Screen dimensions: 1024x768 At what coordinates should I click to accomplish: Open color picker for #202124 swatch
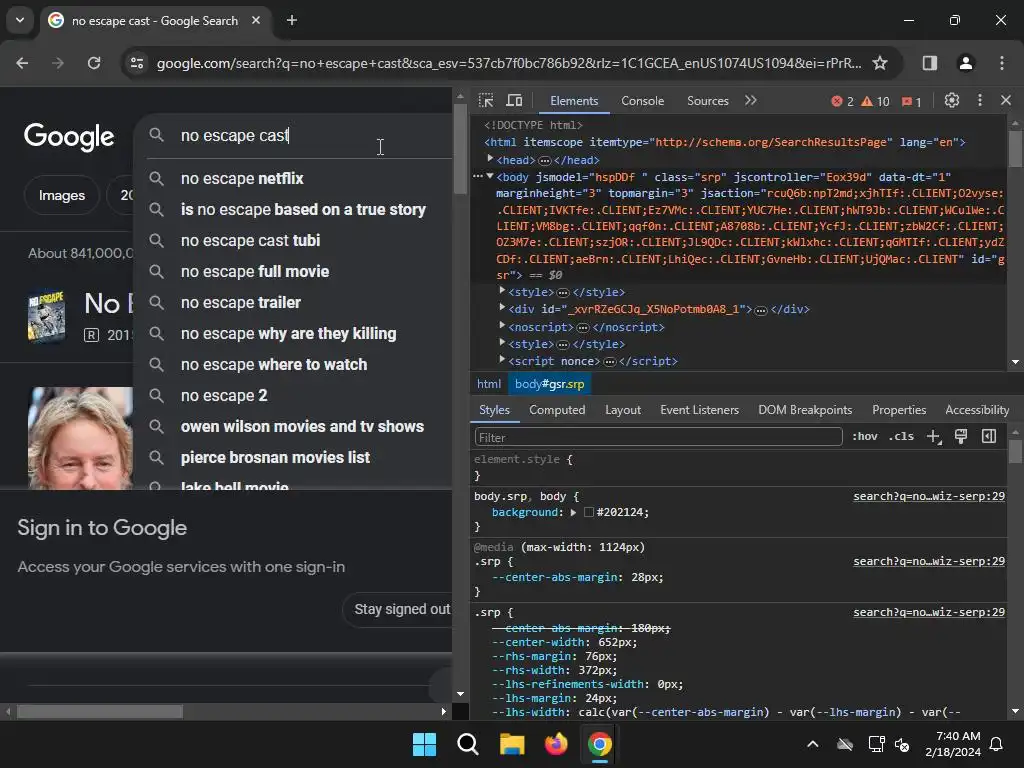[x=588, y=513]
